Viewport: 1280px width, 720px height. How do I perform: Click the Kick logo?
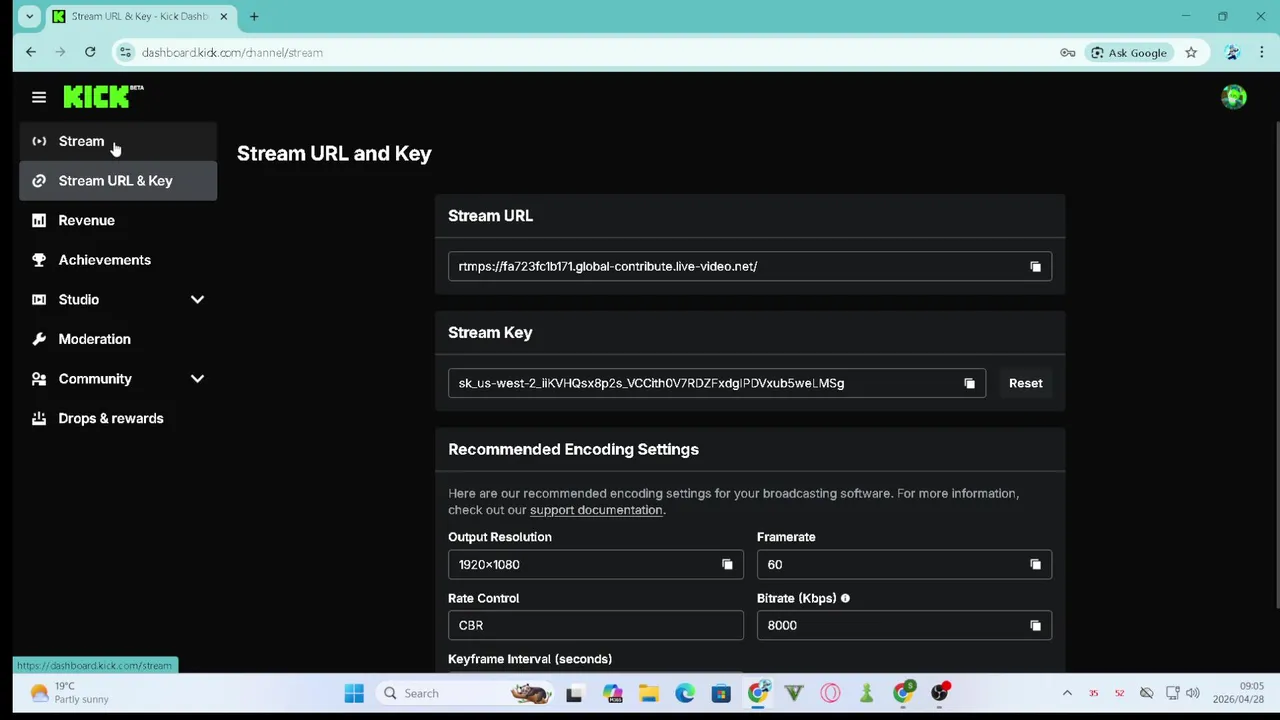click(x=103, y=96)
